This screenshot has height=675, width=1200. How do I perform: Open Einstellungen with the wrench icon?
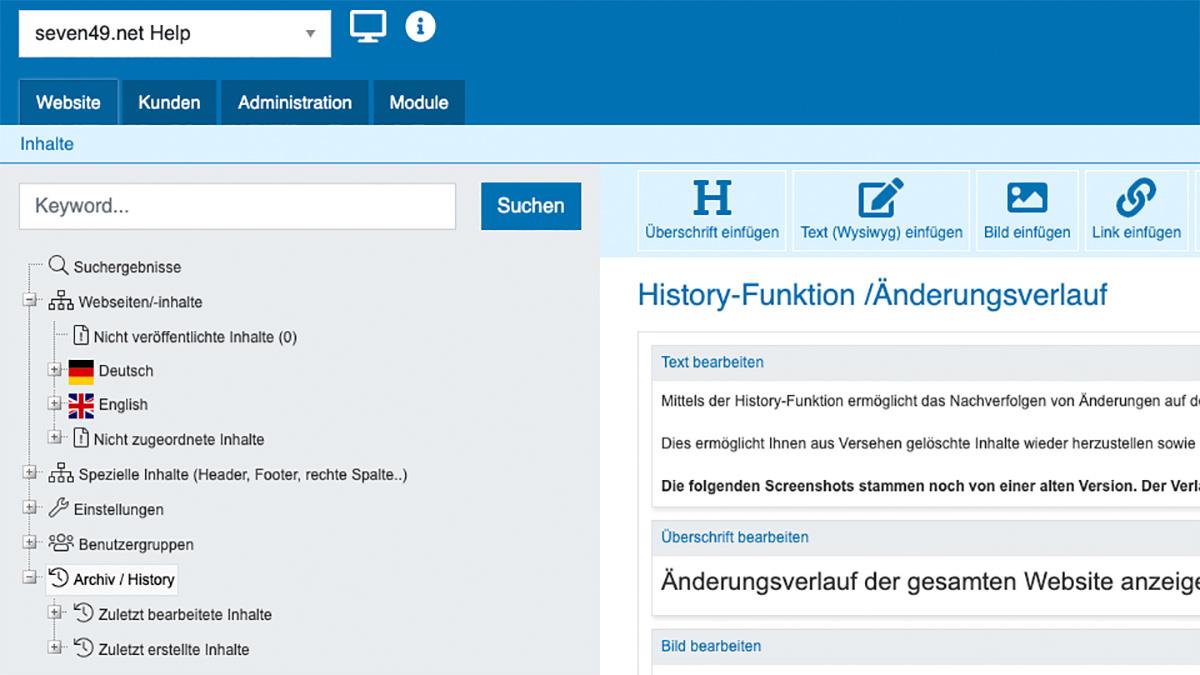pos(118,509)
